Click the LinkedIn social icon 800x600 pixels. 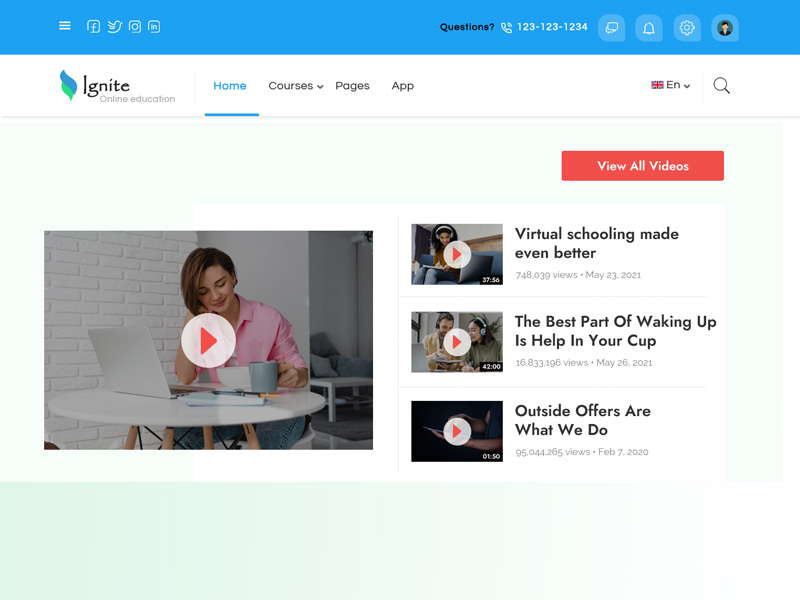click(154, 27)
